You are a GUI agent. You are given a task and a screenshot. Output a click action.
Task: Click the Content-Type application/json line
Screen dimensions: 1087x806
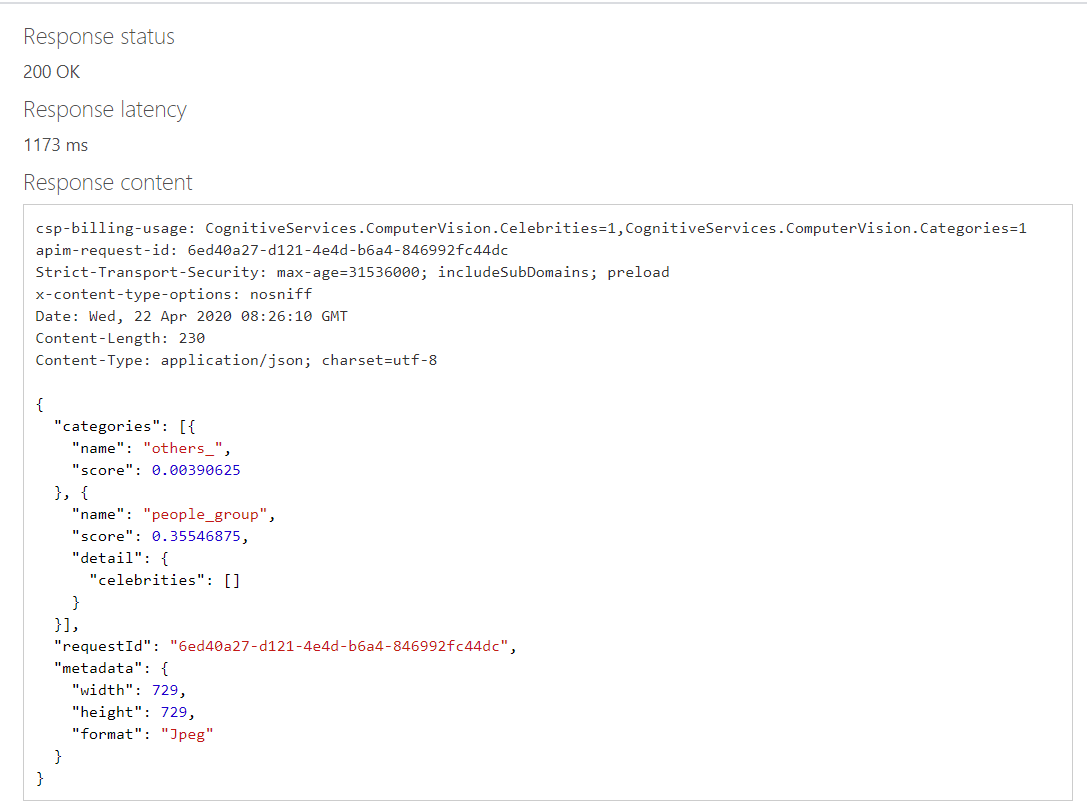tap(236, 360)
